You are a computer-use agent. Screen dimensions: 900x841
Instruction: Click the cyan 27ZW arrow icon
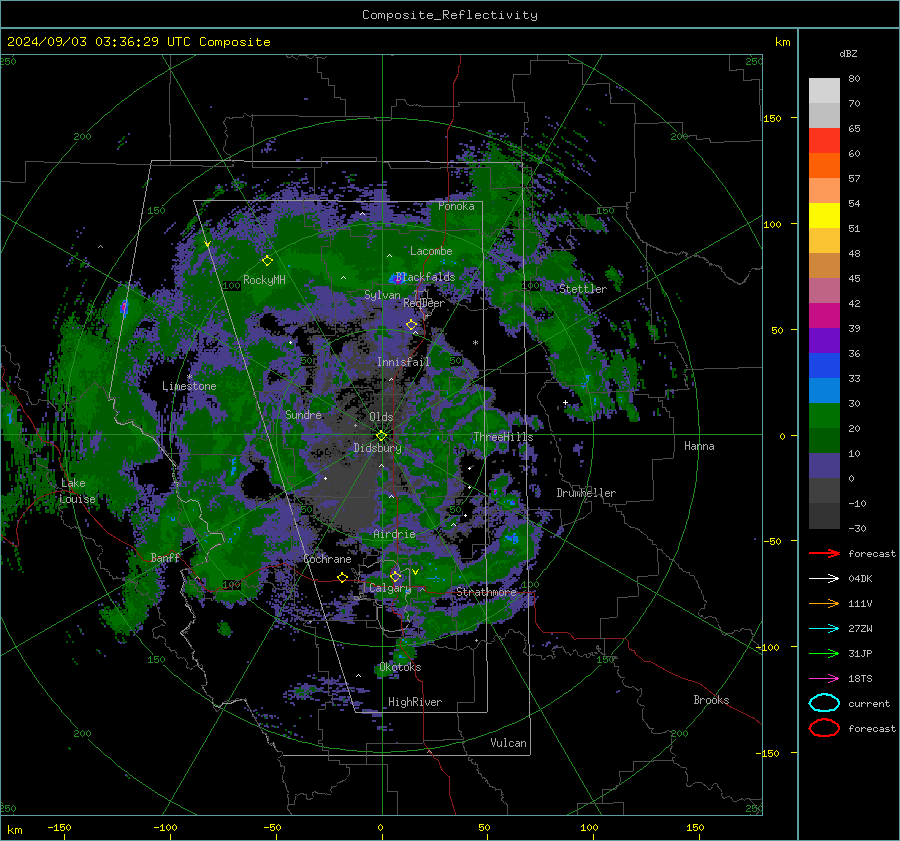[x=824, y=629]
